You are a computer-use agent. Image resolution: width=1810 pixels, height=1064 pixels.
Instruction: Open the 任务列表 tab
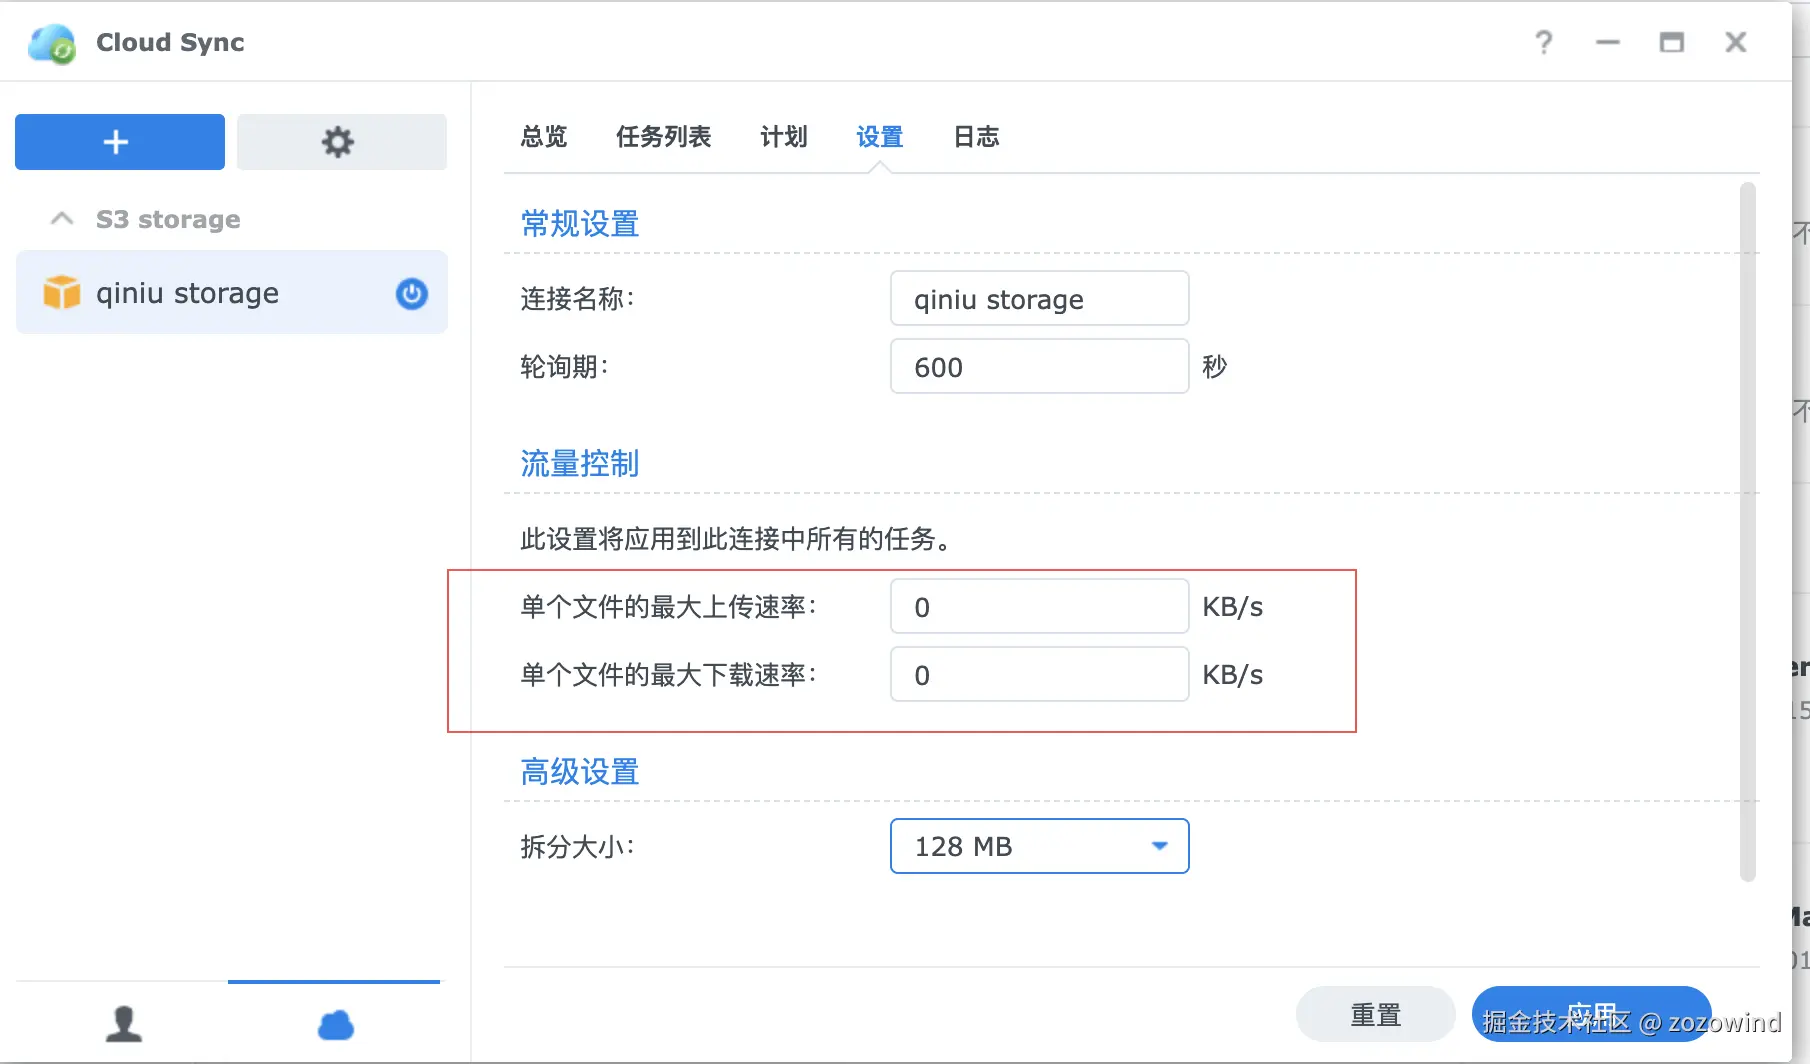pyautogui.click(x=663, y=137)
